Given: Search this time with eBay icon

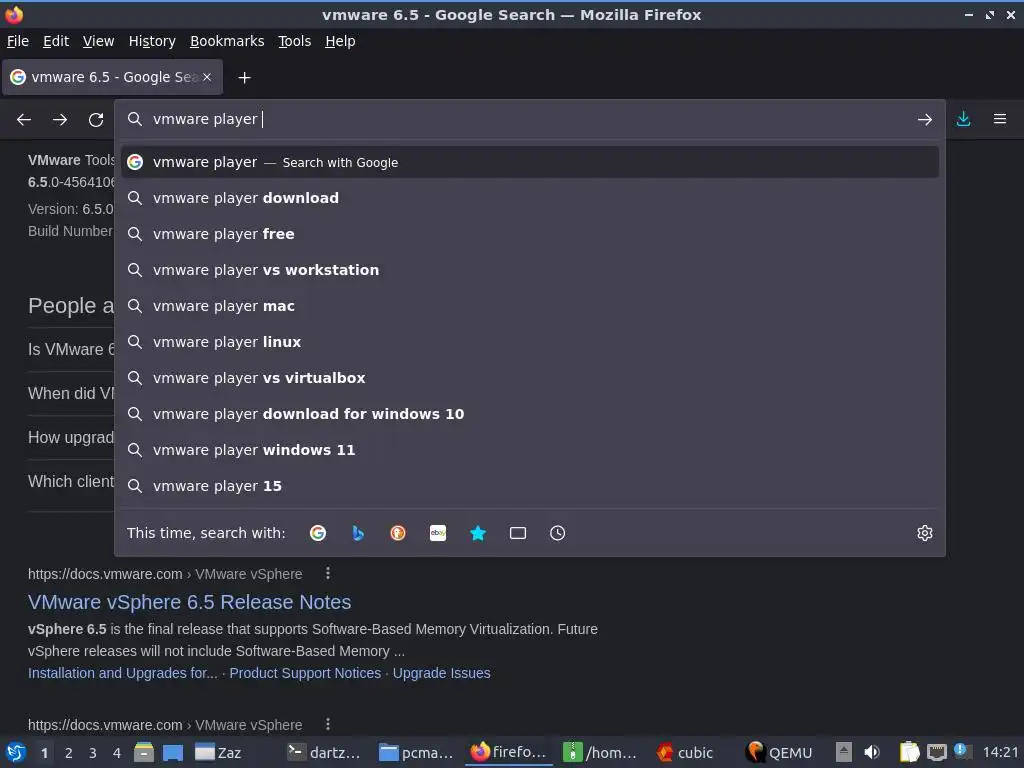Looking at the screenshot, I should click(x=438, y=533).
